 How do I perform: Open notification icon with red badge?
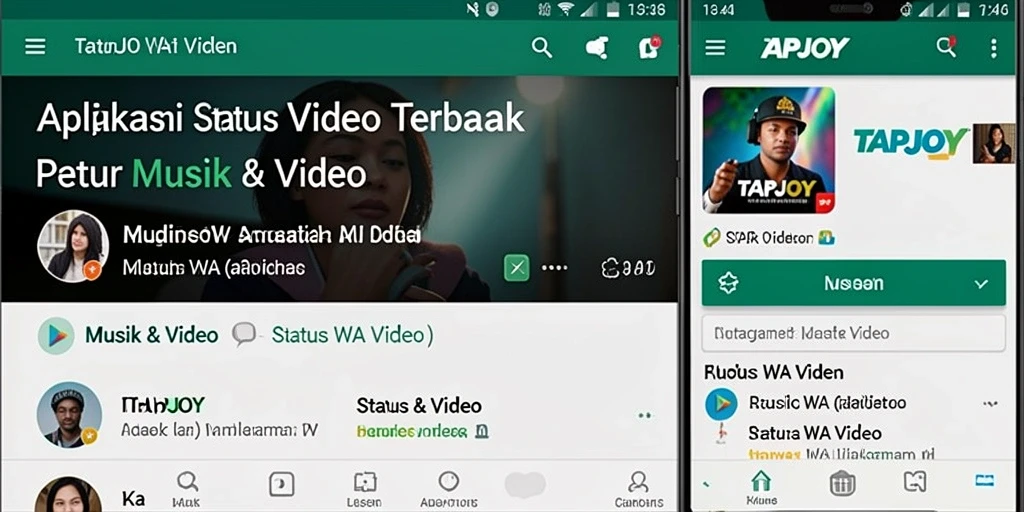pyautogui.click(x=649, y=47)
